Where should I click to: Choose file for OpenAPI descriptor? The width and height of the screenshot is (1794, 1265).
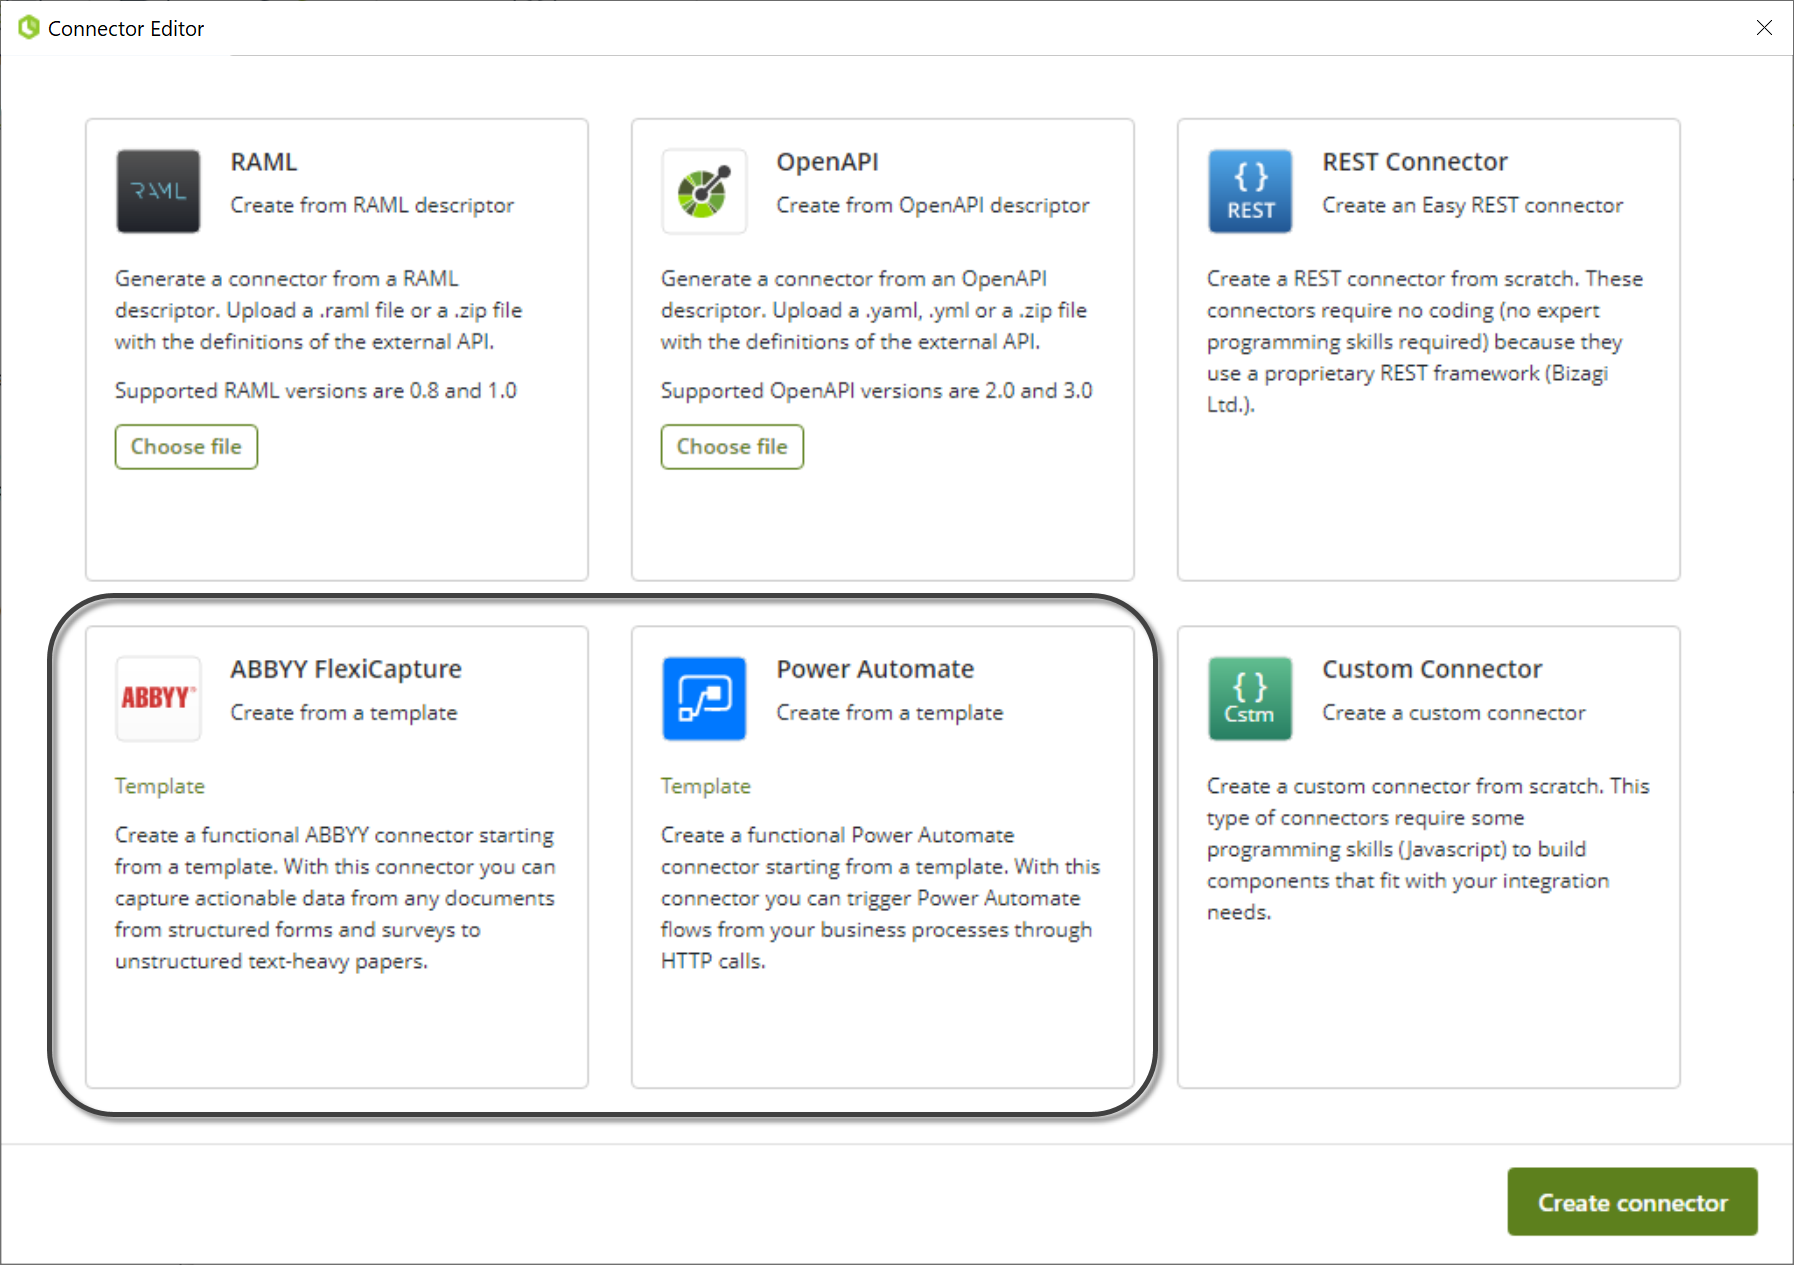[732, 447]
